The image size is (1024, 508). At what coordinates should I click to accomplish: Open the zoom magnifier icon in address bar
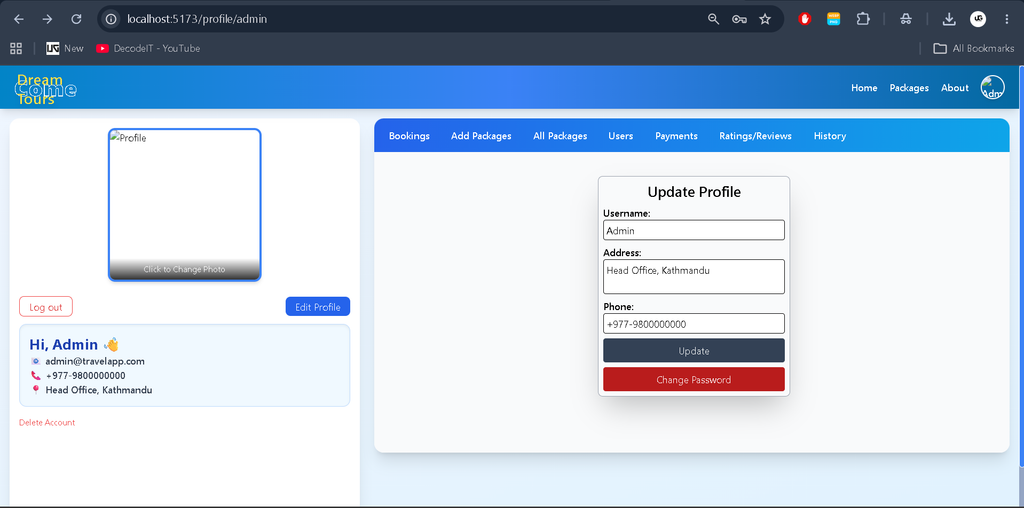713,19
